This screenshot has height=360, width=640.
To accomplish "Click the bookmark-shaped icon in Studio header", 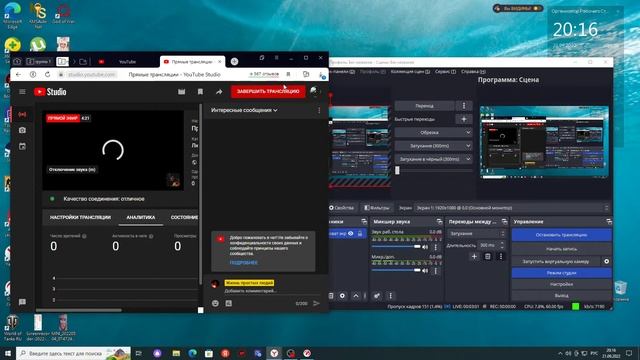I will [x=200, y=92].
